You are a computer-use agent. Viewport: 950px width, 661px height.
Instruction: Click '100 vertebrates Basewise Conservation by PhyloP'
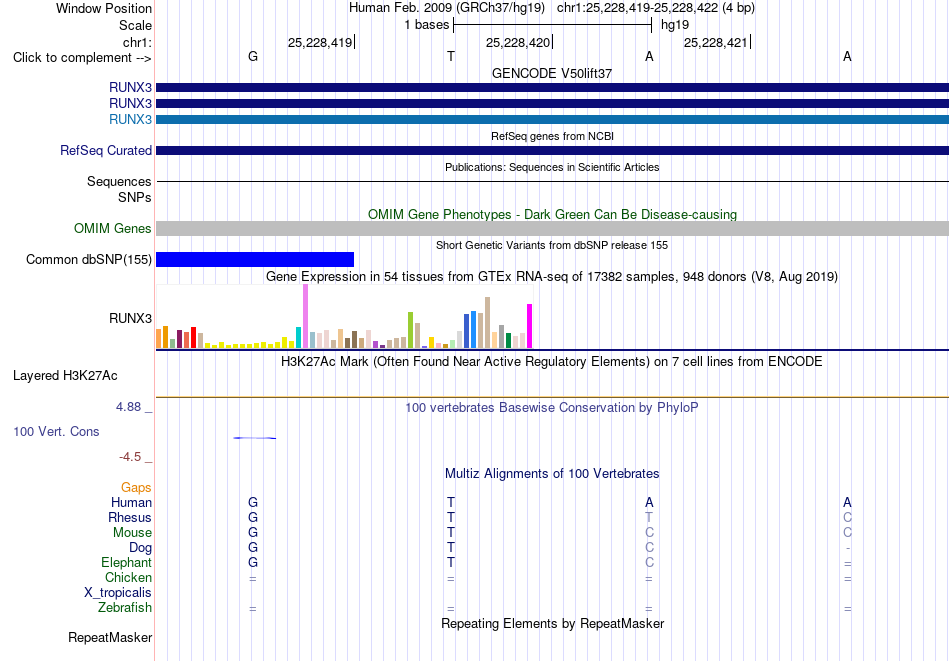[x=552, y=408]
